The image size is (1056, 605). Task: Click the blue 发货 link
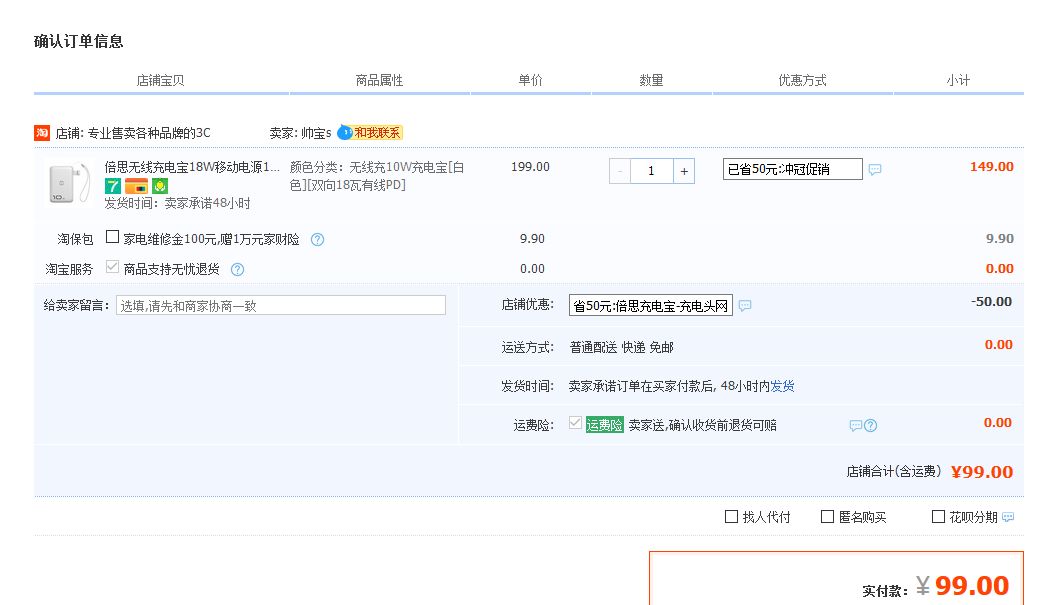(782, 386)
